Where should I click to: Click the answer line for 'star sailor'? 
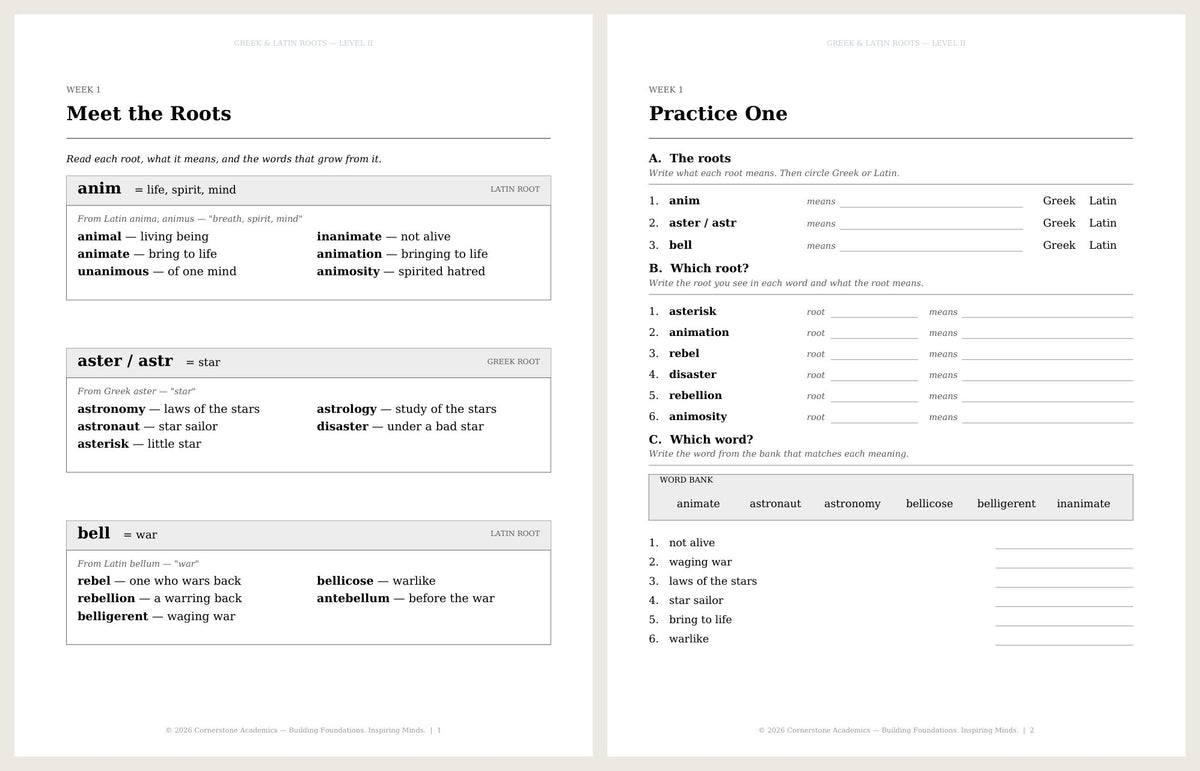tap(1064, 601)
